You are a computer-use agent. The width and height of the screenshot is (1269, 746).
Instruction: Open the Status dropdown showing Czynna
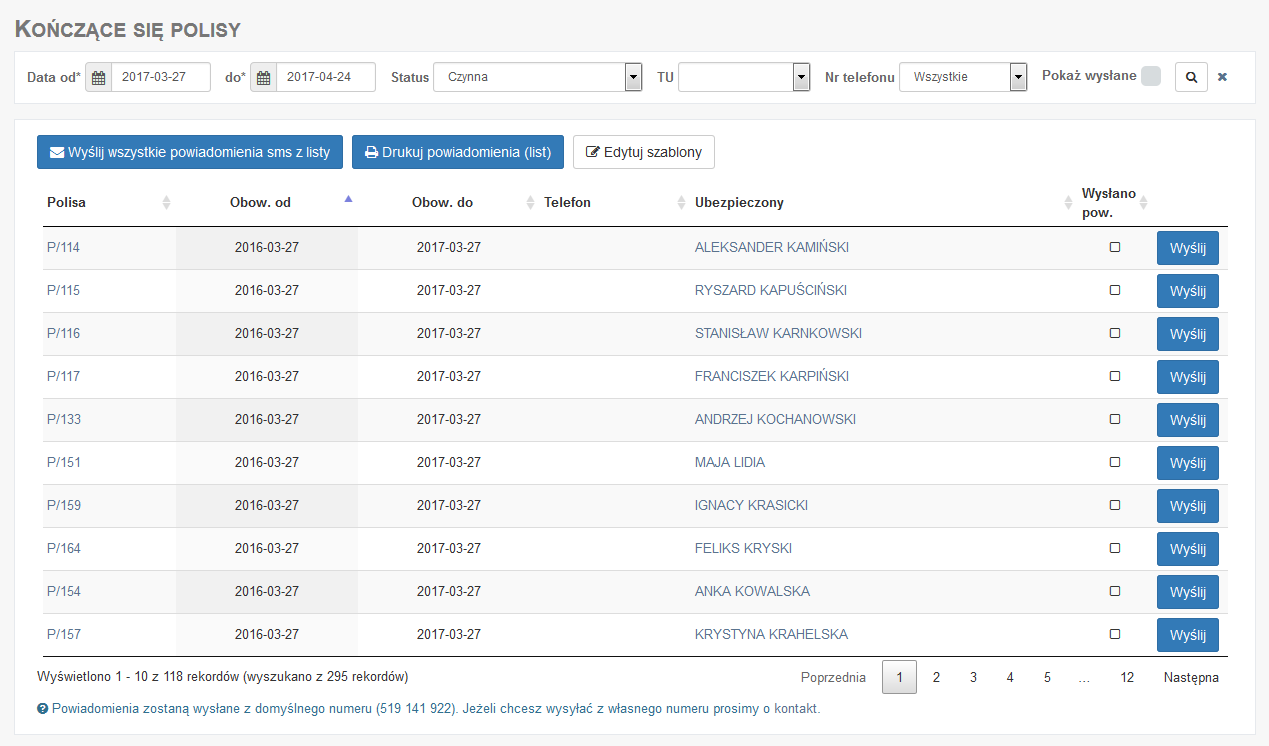(537, 77)
